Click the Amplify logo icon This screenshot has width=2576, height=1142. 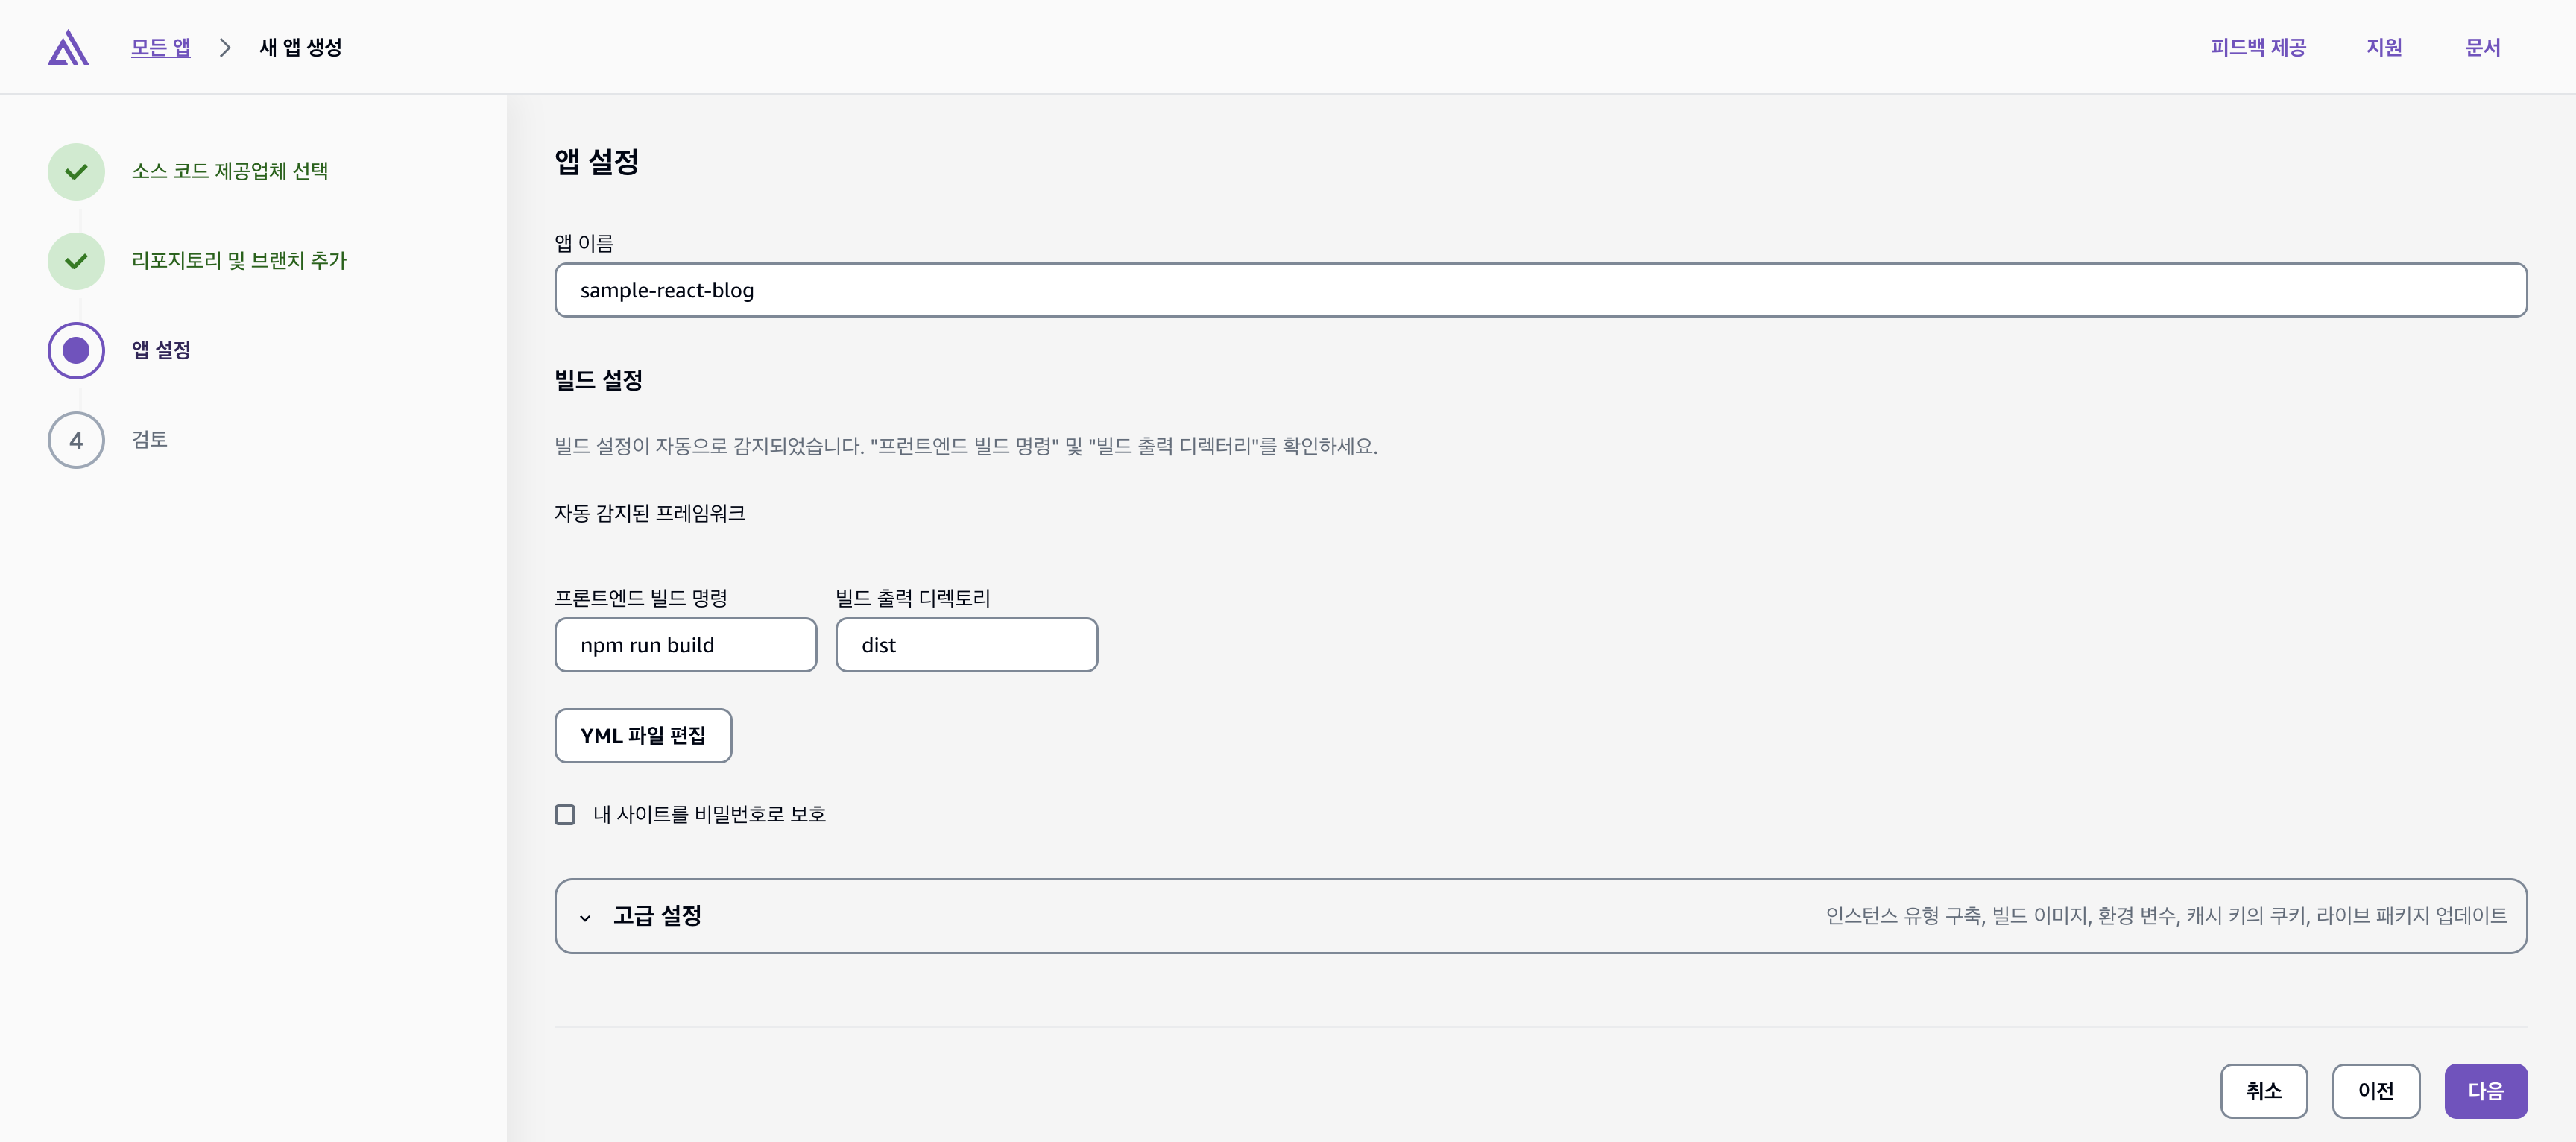[x=68, y=47]
